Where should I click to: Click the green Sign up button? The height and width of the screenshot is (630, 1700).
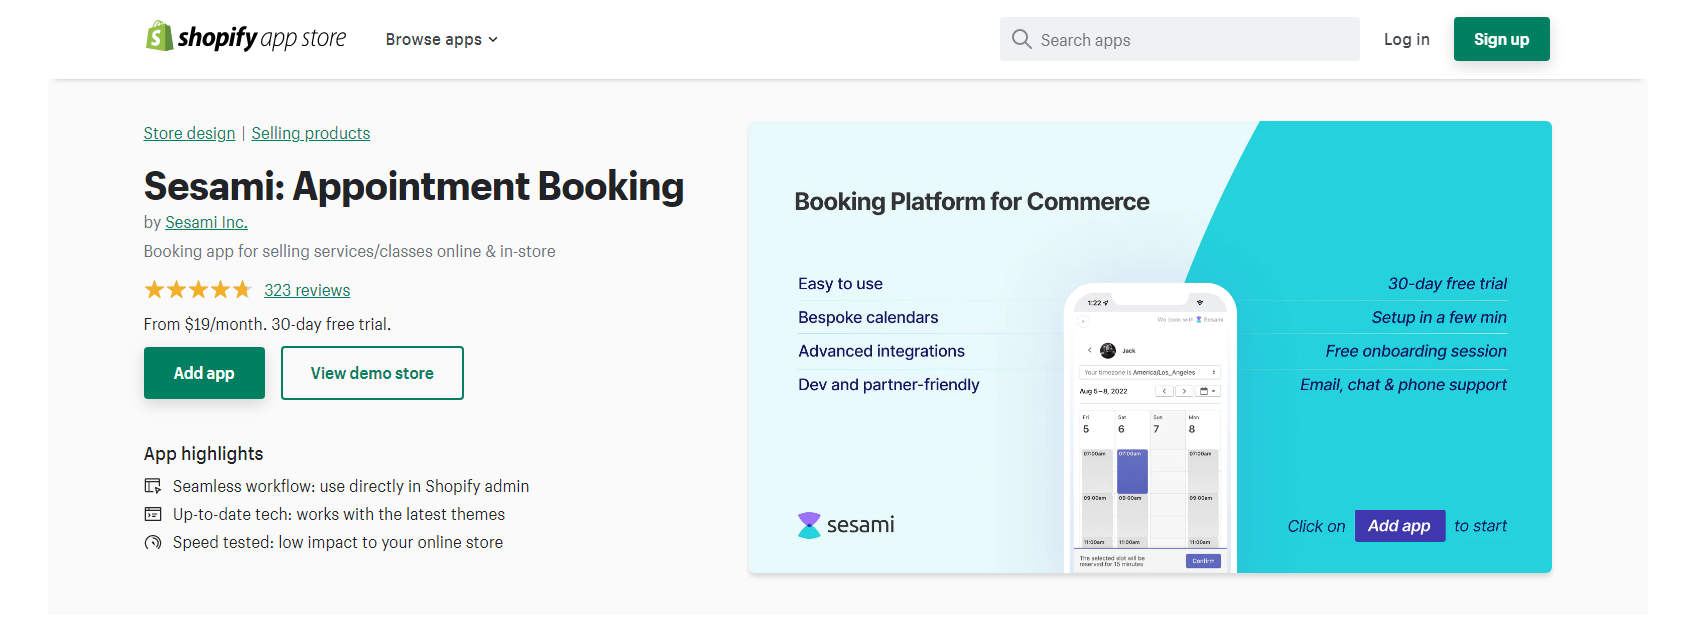(1501, 39)
